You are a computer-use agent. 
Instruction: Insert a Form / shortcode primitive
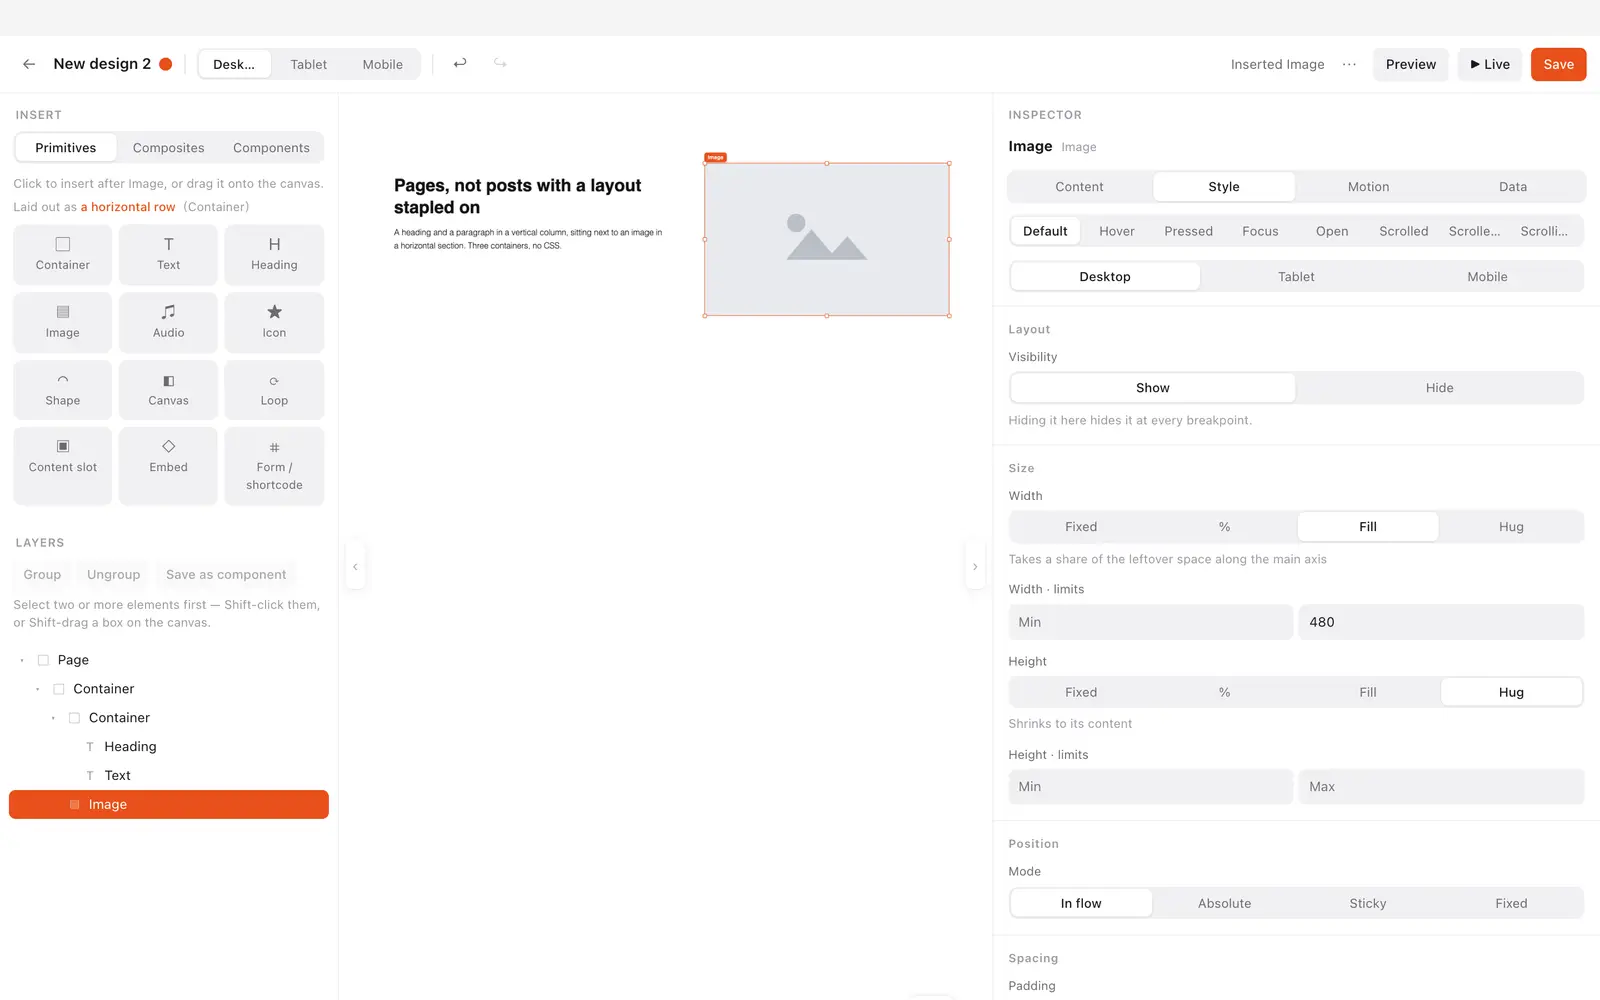pos(274,466)
